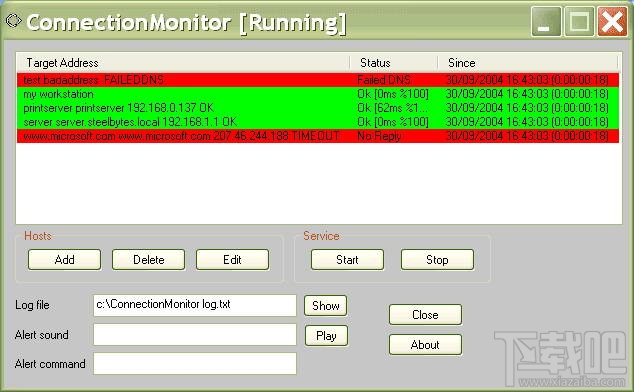
Task: Sort by Target Address column header
Action: coord(183,63)
